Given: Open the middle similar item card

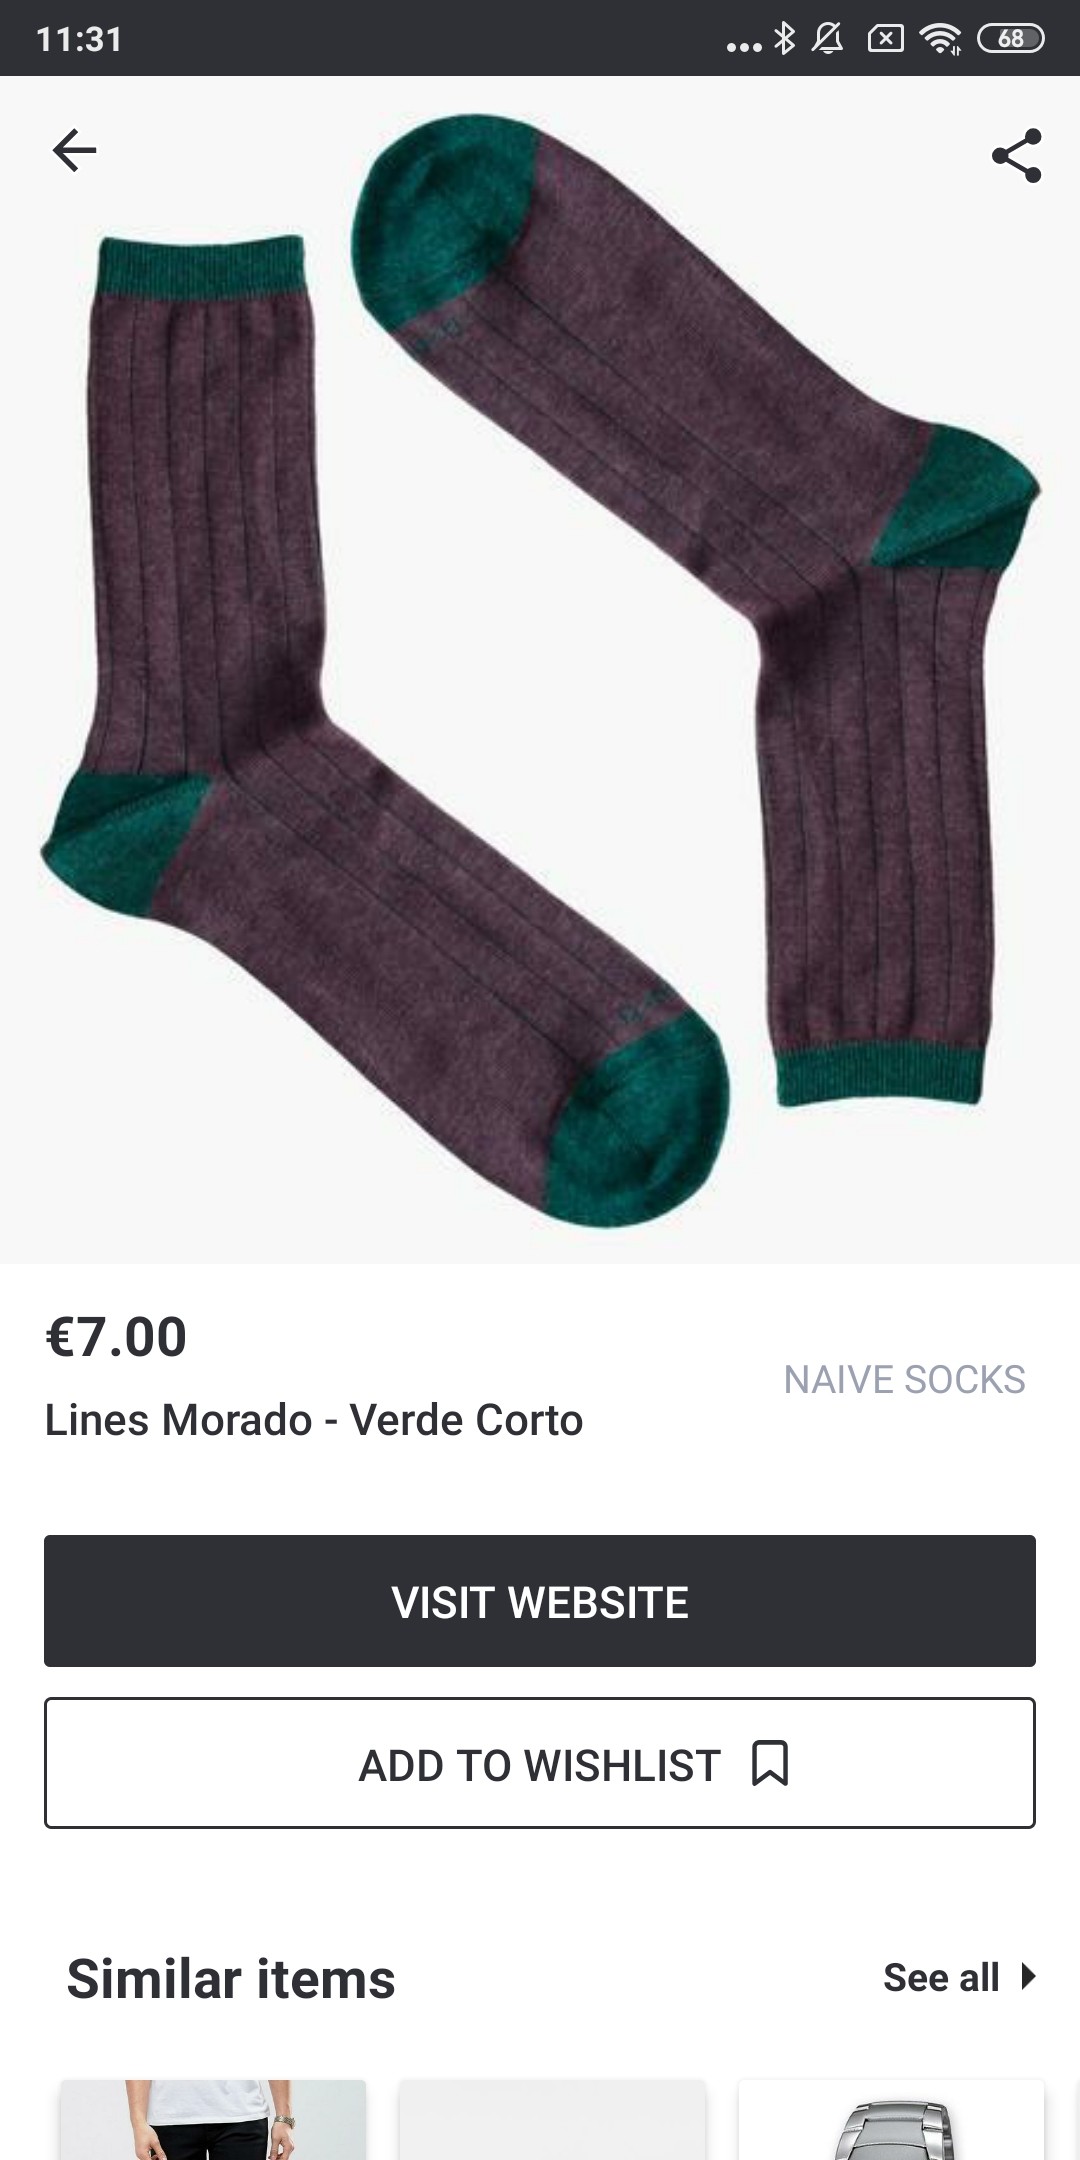Looking at the screenshot, I should pyautogui.click(x=552, y=2119).
